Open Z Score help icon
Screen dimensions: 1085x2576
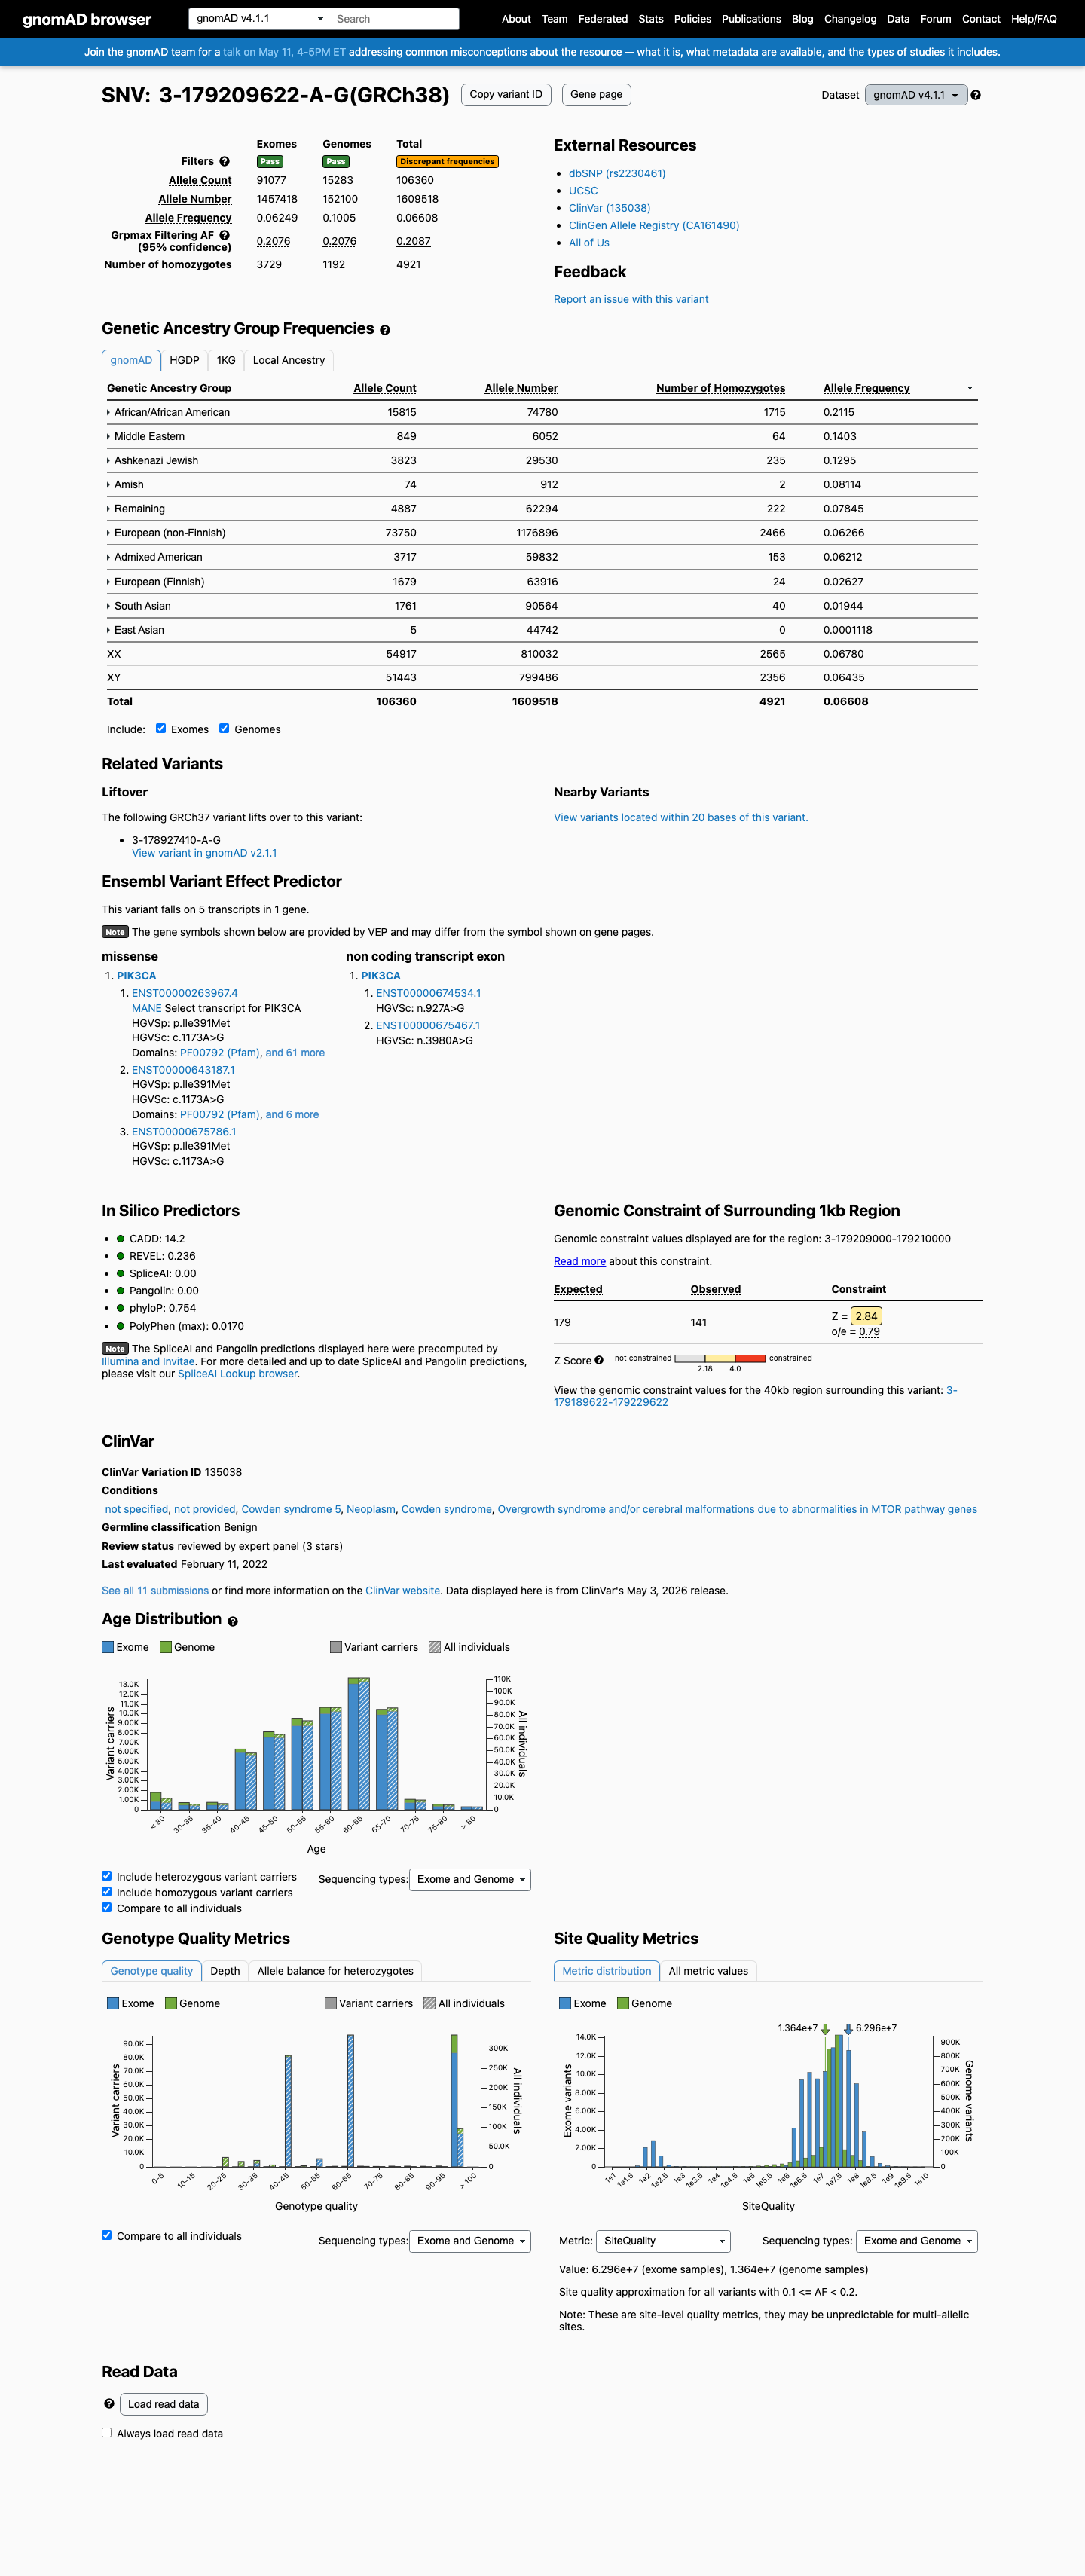point(599,1360)
